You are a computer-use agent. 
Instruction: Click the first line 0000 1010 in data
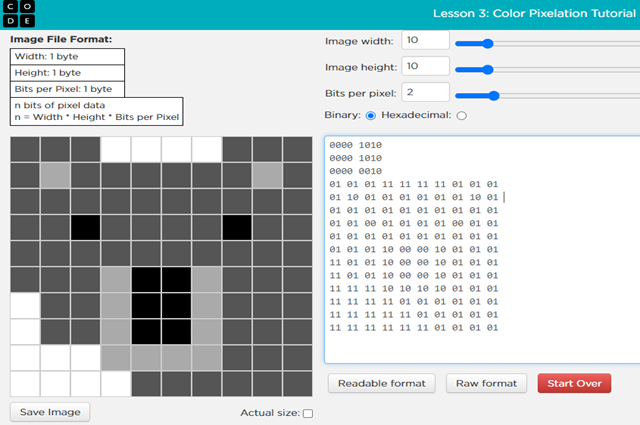click(355, 145)
